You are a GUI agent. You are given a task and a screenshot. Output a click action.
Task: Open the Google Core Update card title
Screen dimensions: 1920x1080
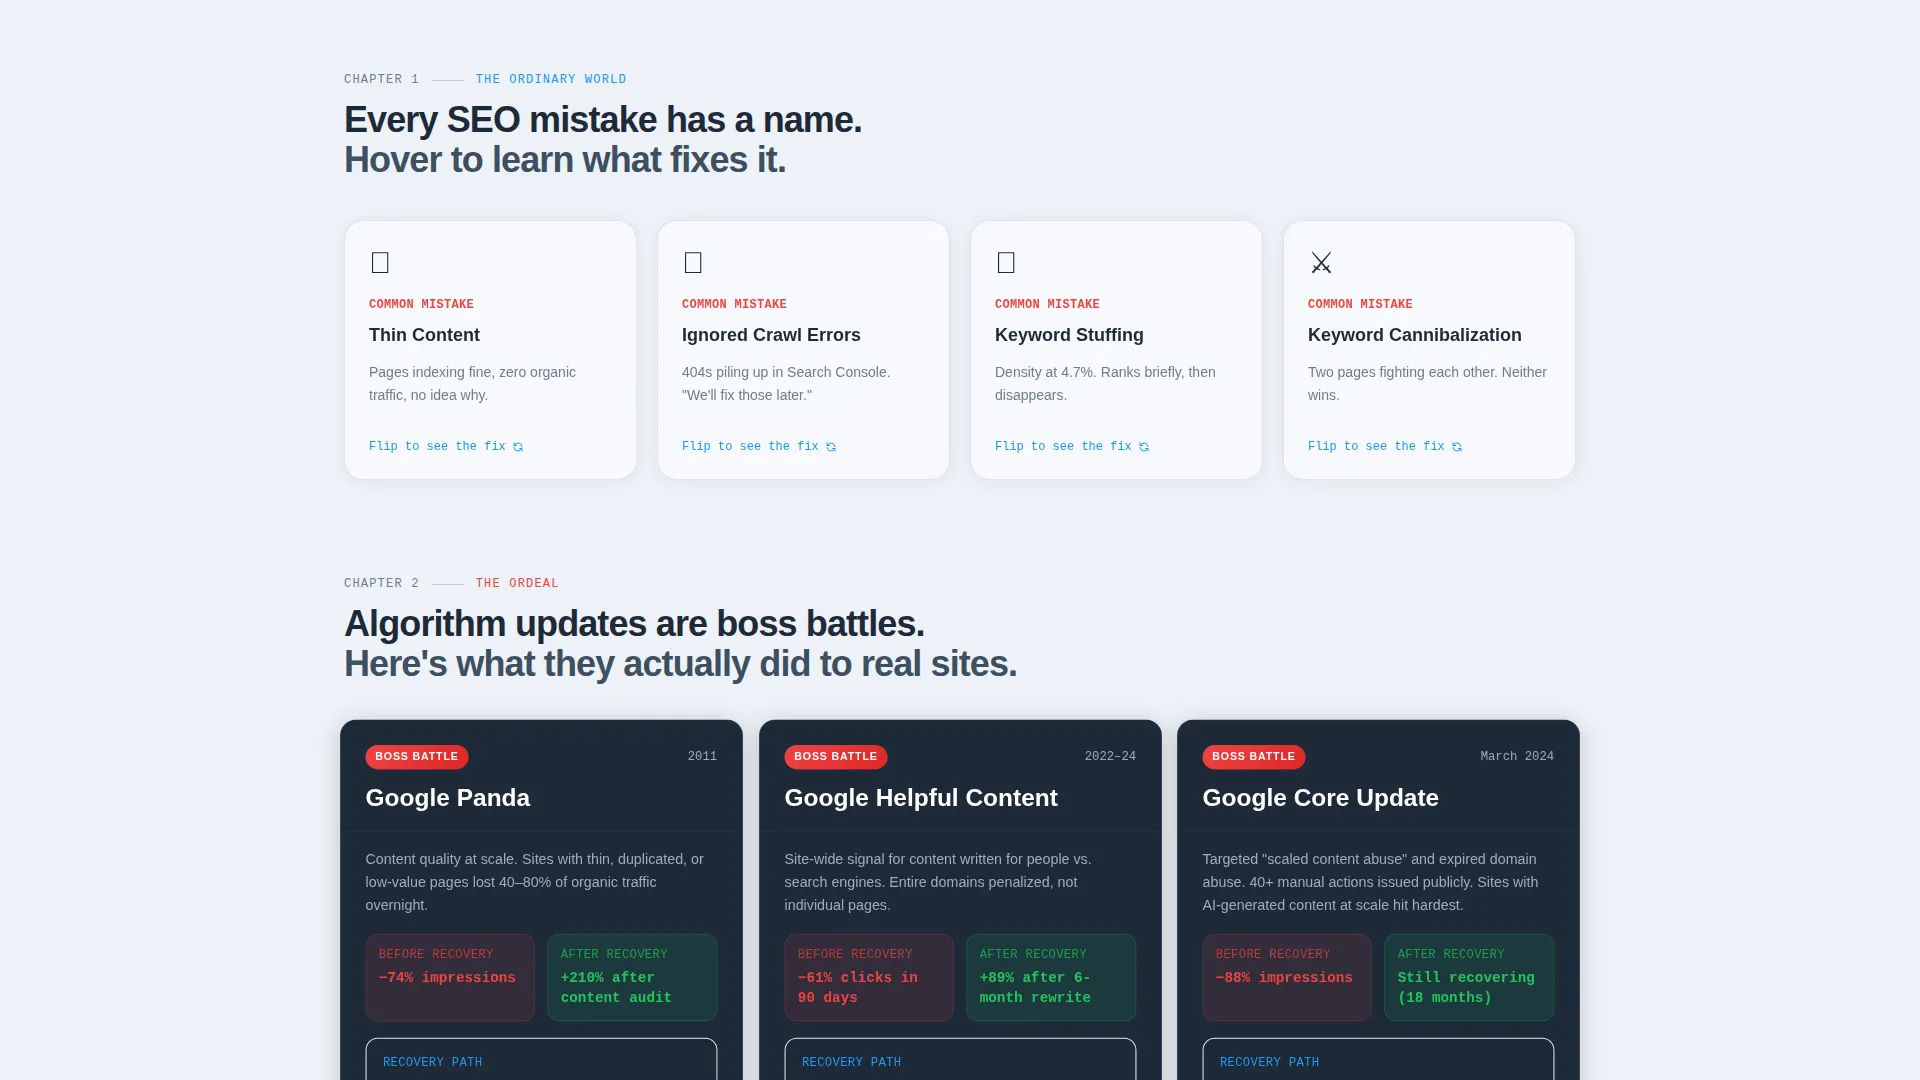[1320, 798]
